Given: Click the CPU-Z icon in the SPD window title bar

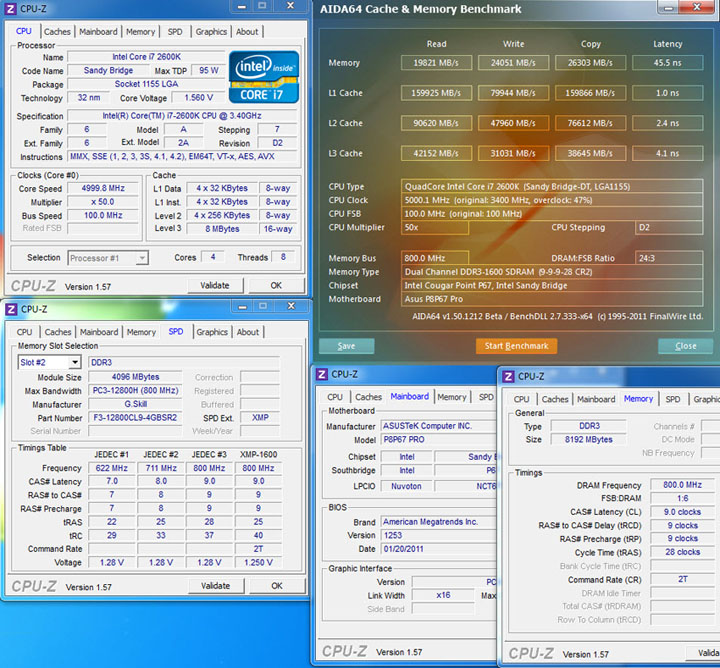Looking at the screenshot, I should (11, 309).
